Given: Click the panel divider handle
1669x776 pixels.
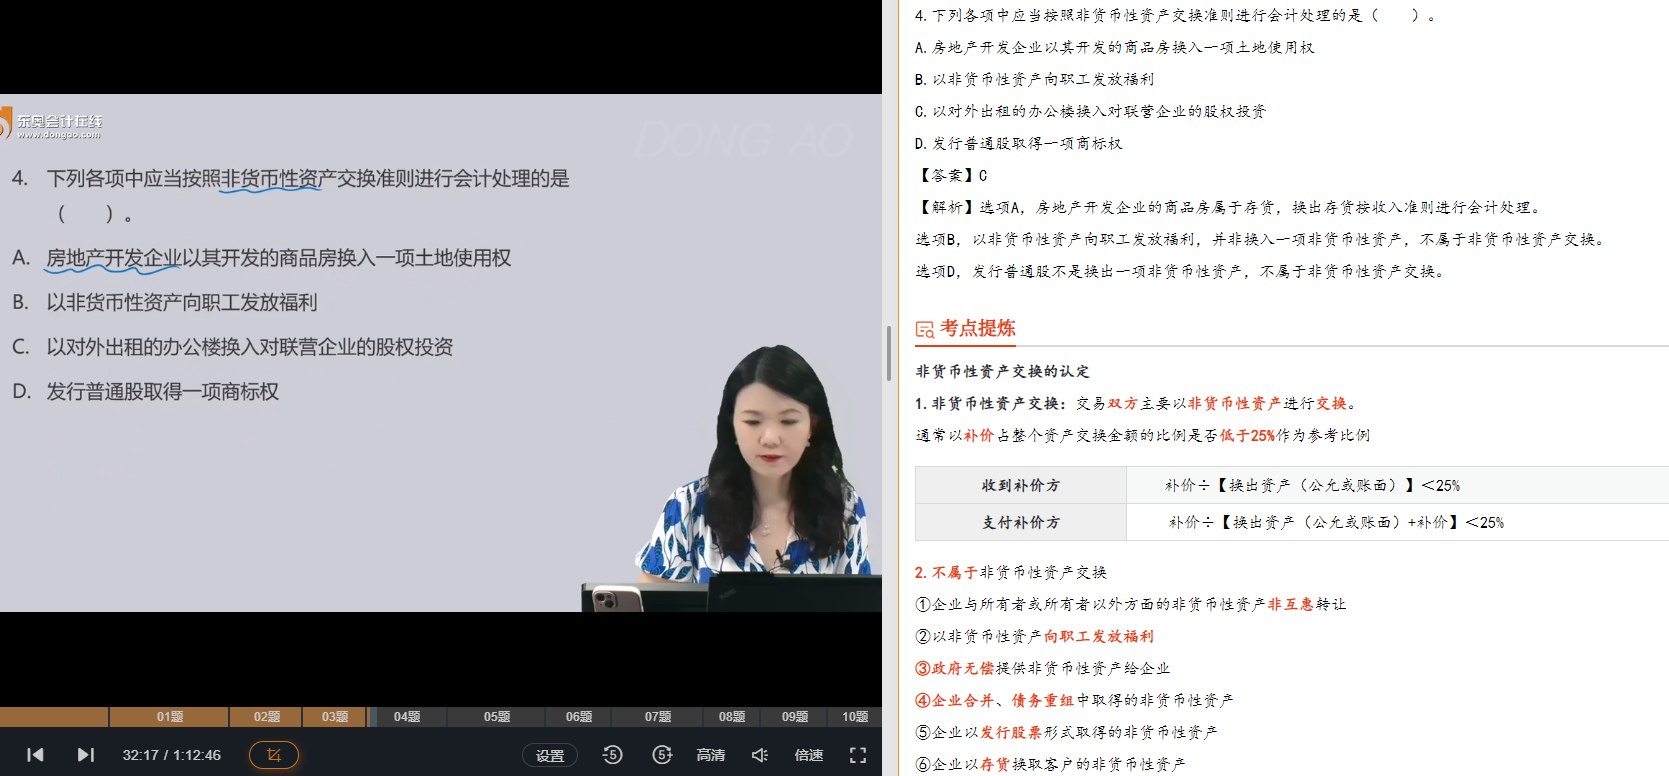Looking at the screenshot, I should tap(889, 353).
